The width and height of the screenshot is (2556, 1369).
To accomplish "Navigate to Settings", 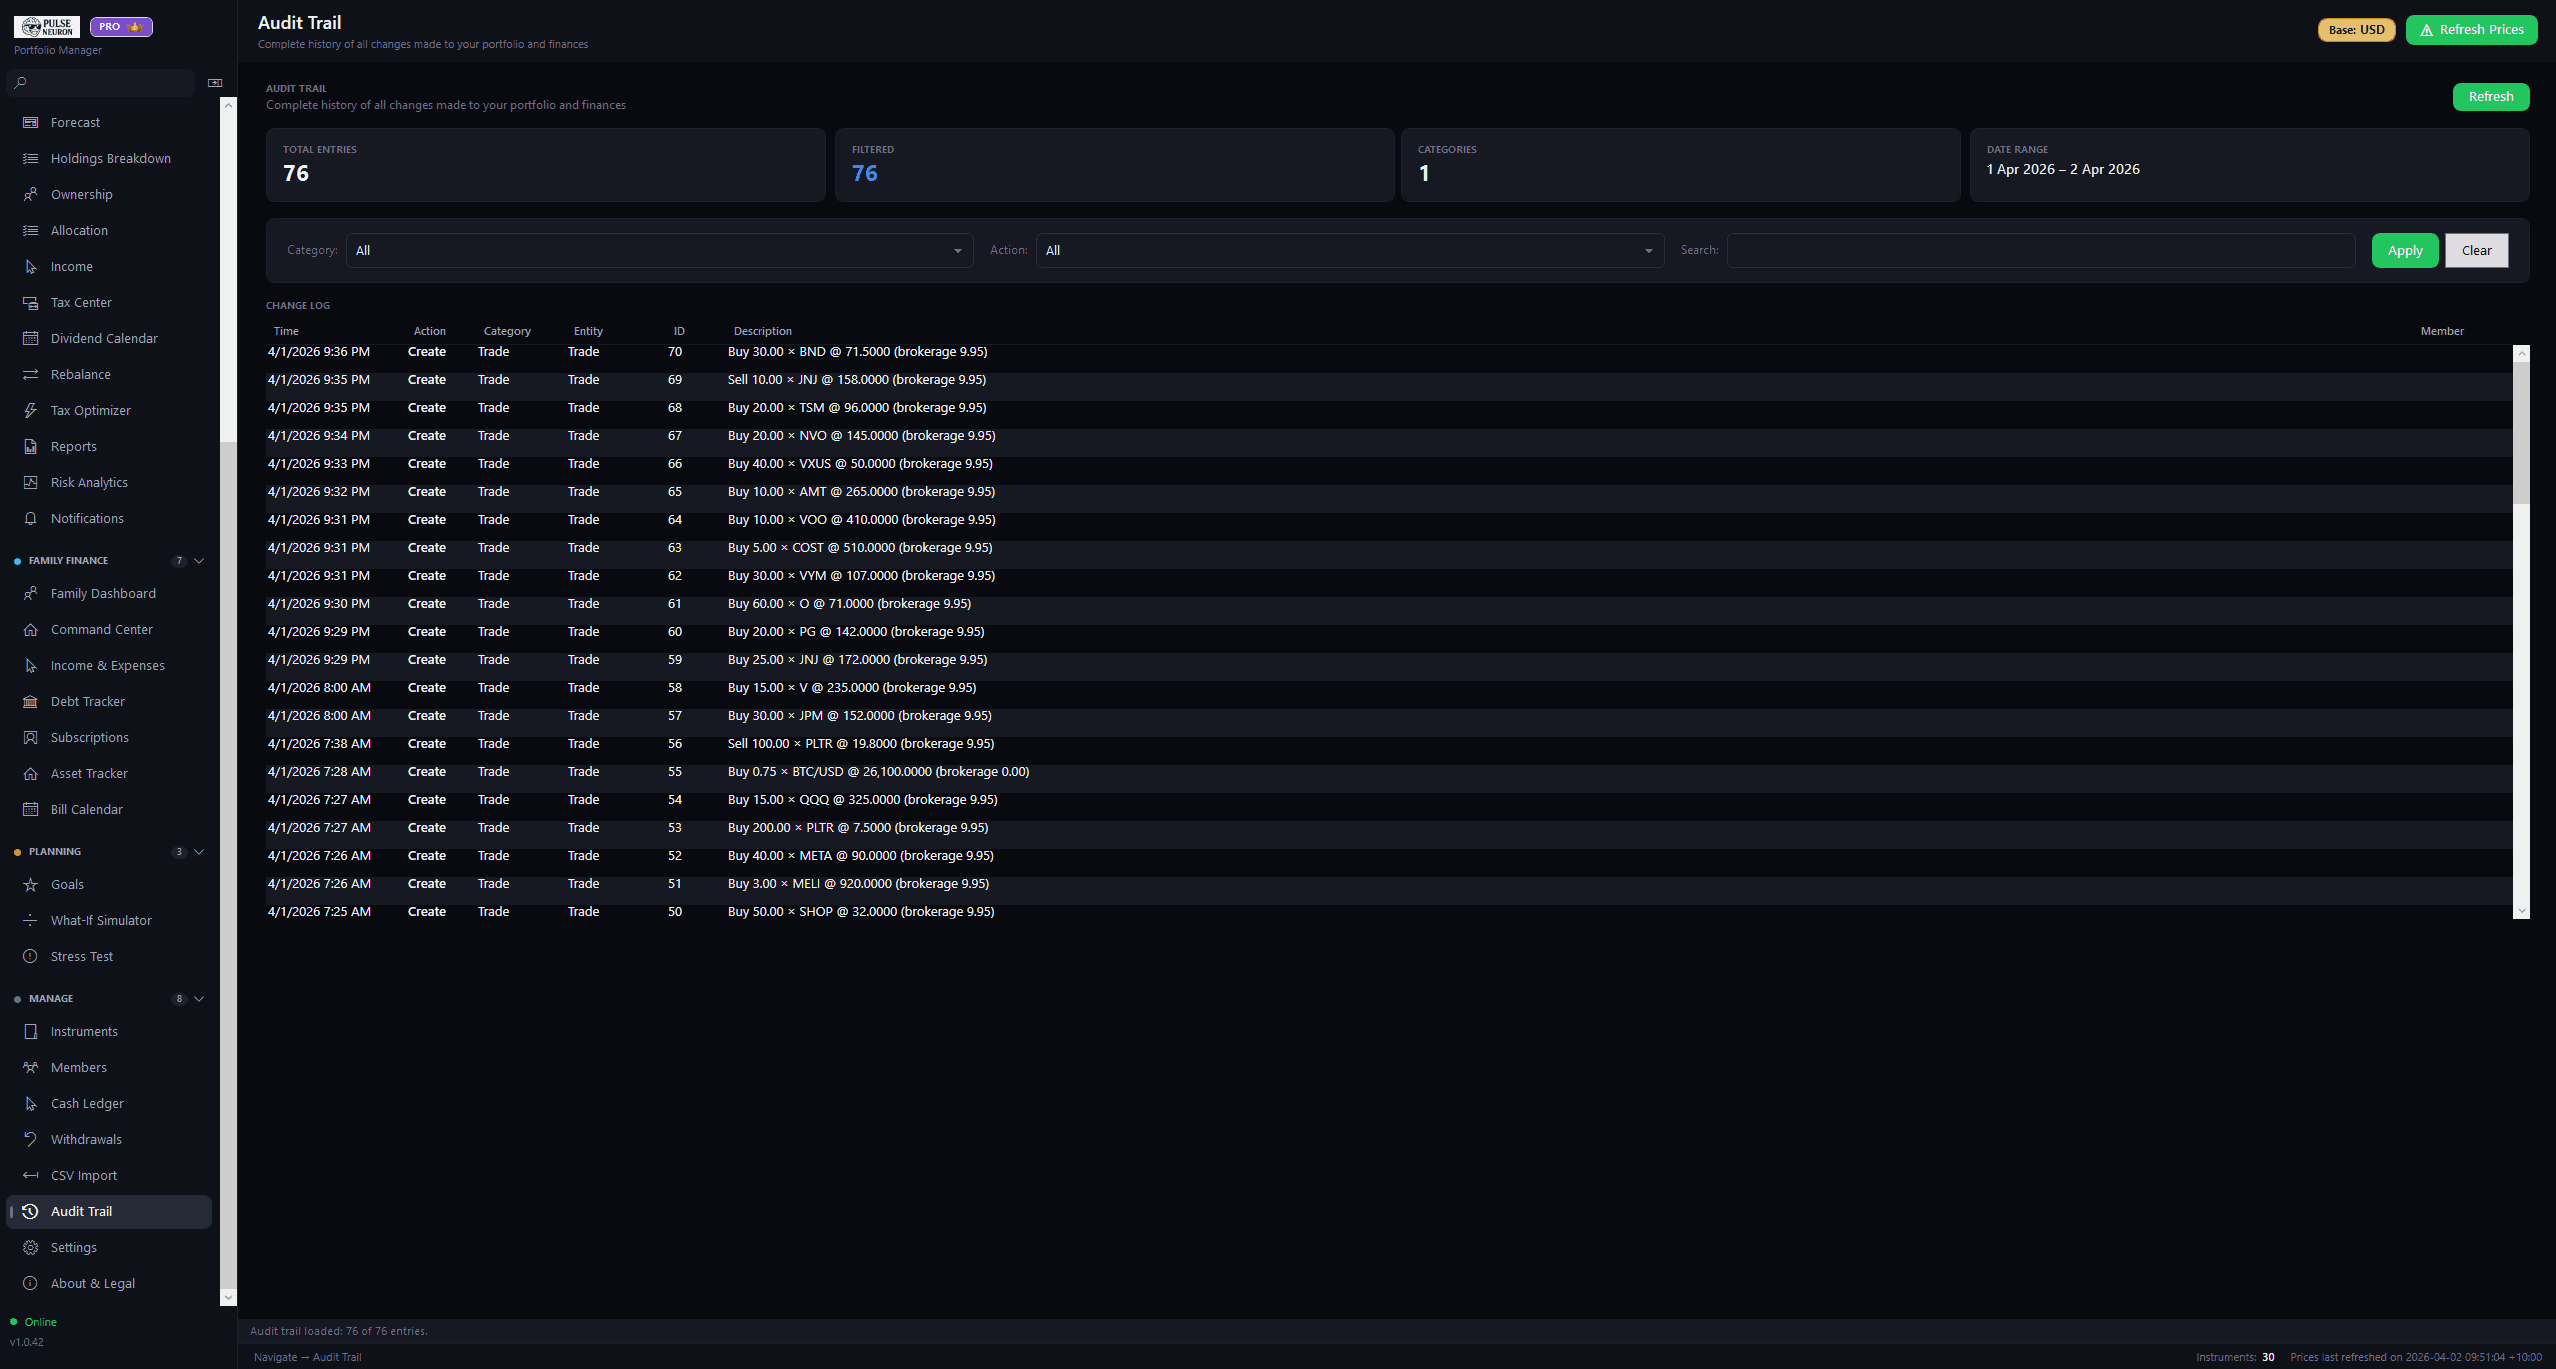I will coord(72,1247).
